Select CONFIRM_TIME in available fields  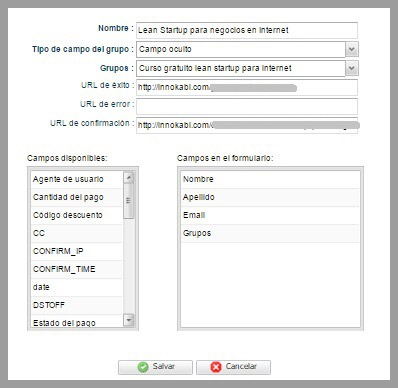coord(77,269)
